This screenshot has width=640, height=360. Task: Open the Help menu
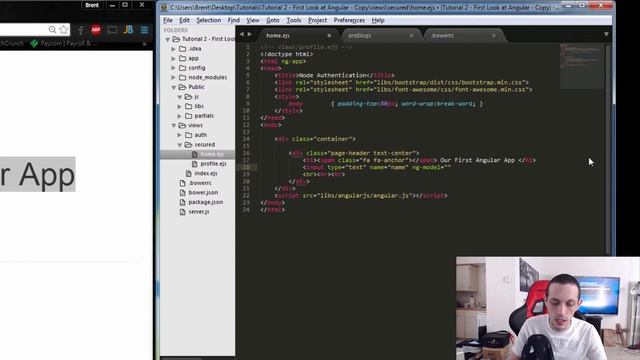click(378, 20)
